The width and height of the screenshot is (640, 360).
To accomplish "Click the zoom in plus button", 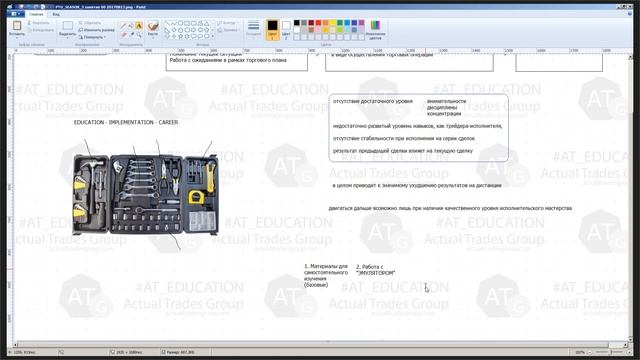I will click(629, 352).
